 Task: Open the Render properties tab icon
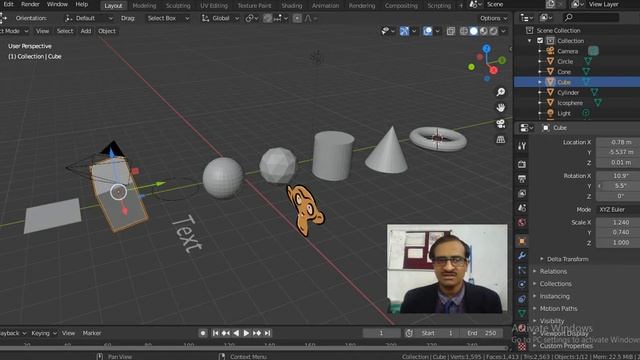[x=522, y=164]
